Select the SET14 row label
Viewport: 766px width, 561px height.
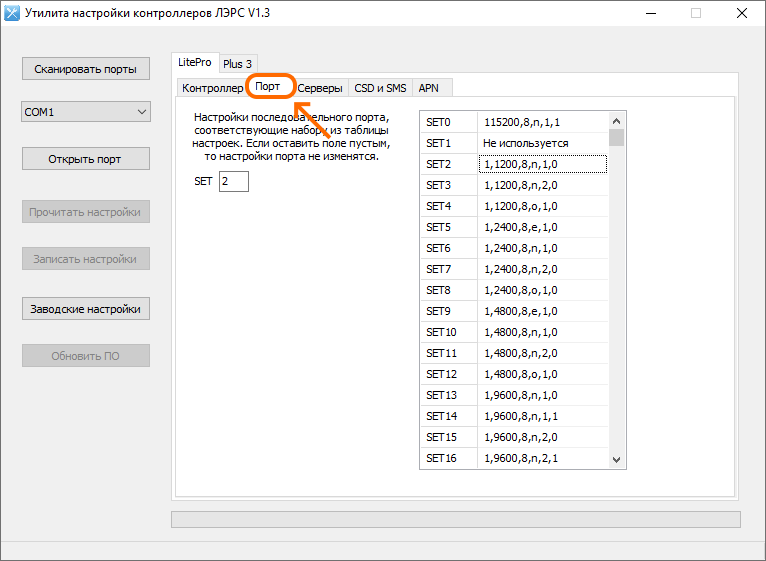(448, 416)
